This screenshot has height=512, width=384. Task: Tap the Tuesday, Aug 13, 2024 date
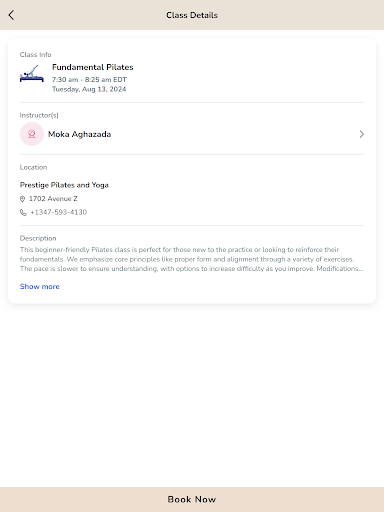pos(89,89)
